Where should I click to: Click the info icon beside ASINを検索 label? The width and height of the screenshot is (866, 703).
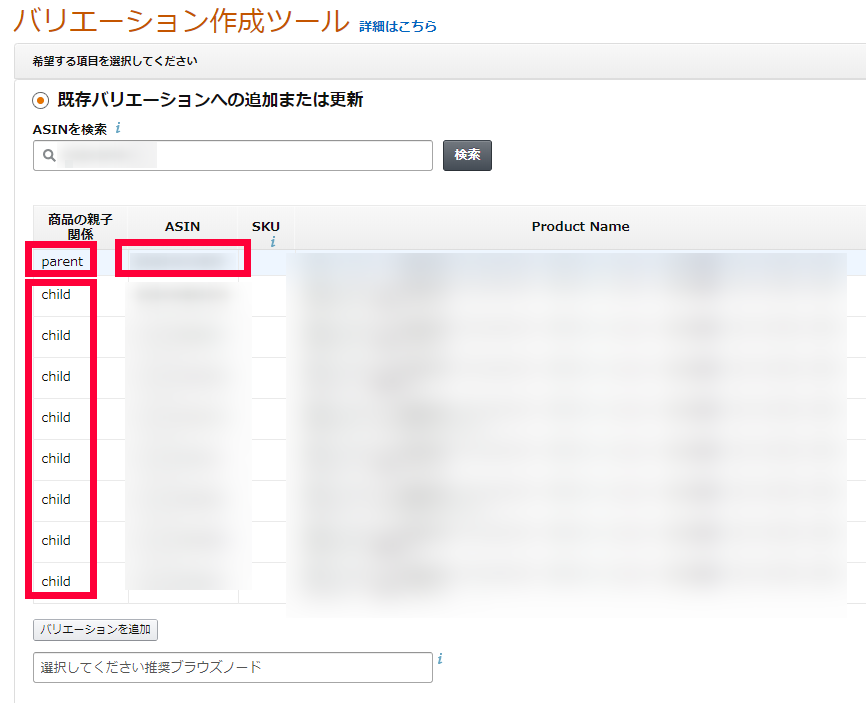pyautogui.click(x=118, y=128)
